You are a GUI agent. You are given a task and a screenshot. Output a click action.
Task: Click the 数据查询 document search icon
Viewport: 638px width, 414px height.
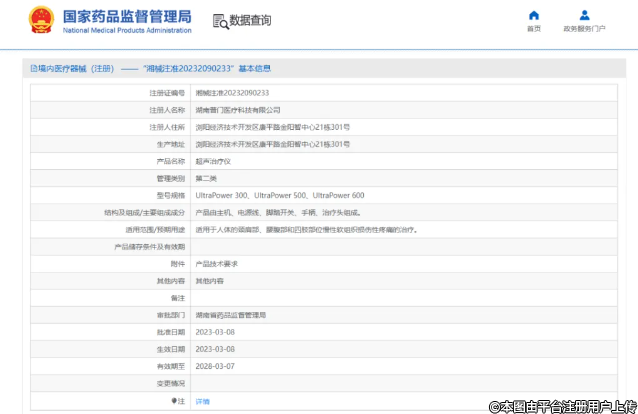coord(219,20)
